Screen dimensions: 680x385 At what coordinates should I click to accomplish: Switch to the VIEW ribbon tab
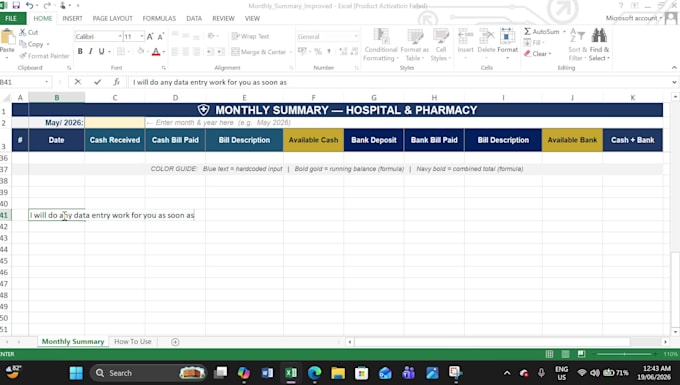pos(252,19)
